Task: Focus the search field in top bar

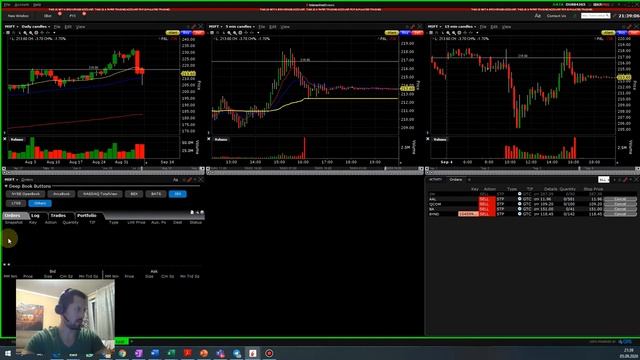Action: coord(596,16)
